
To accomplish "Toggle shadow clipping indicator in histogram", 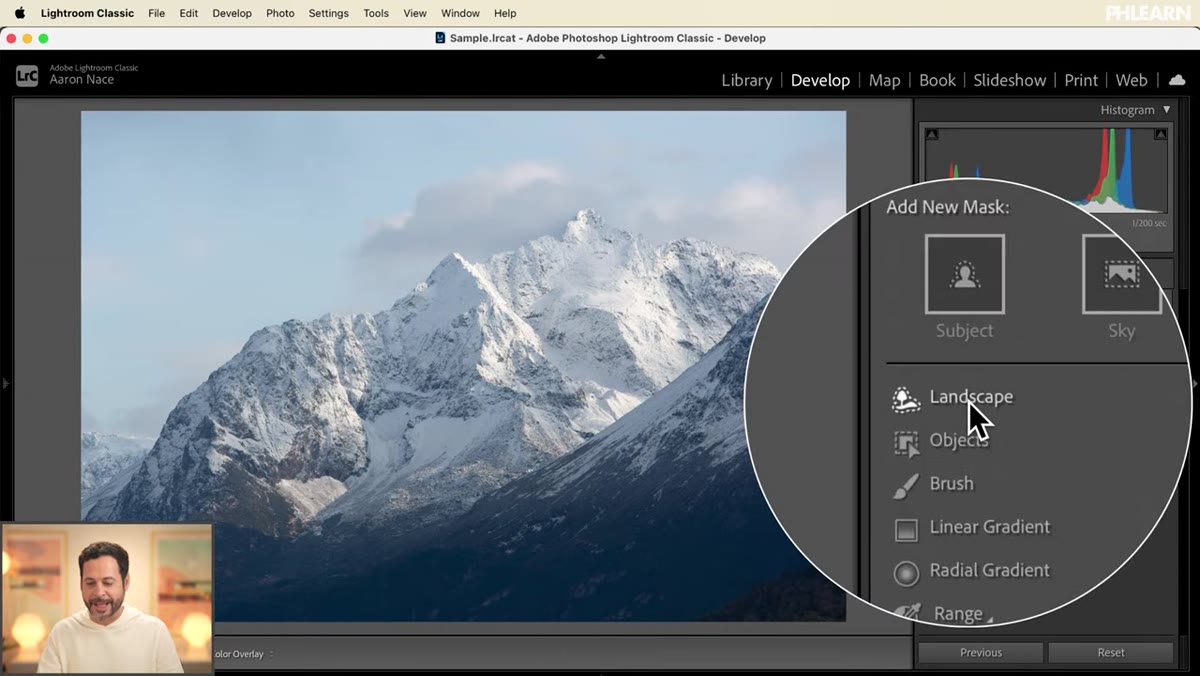I will pos(932,134).
